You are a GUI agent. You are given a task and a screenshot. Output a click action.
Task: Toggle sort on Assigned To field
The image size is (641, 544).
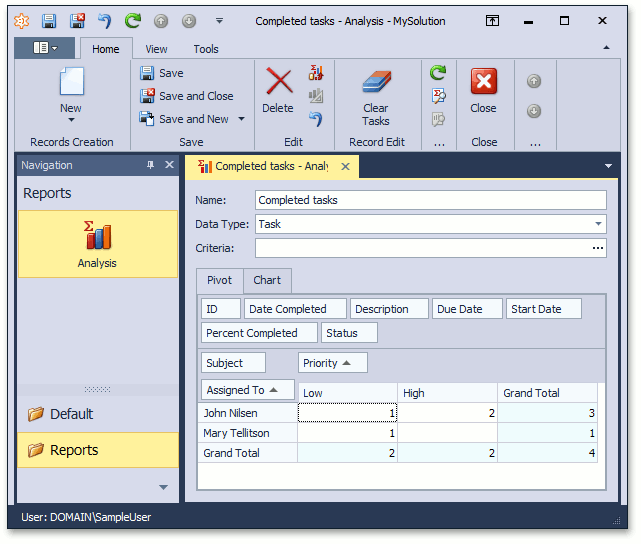[247, 390]
